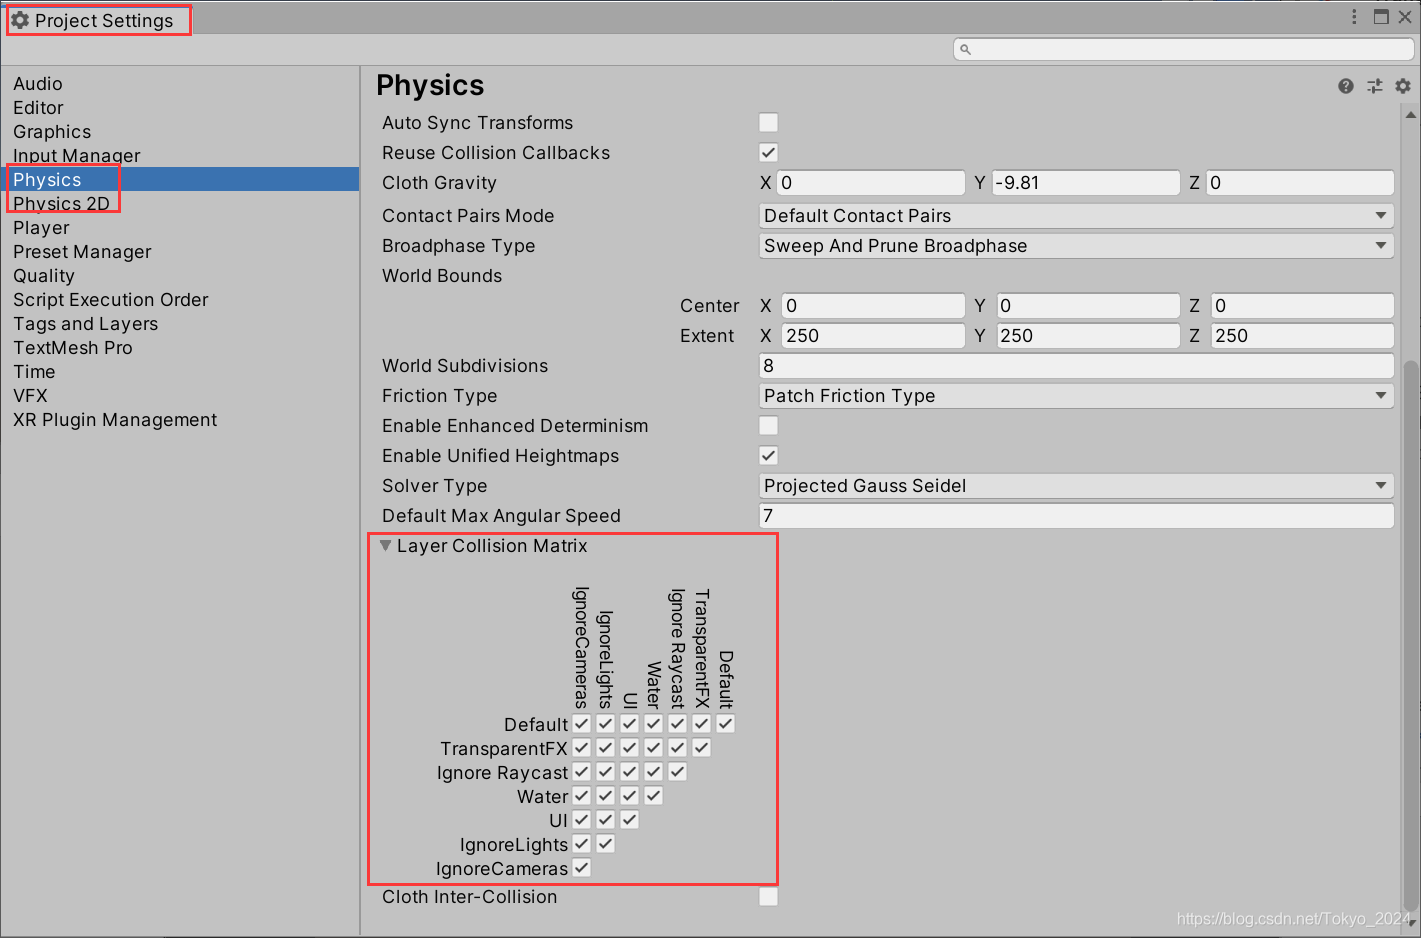This screenshot has width=1421, height=938.
Task: Click World Bounds Extent X field
Action: pyautogui.click(x=873, y=336)
